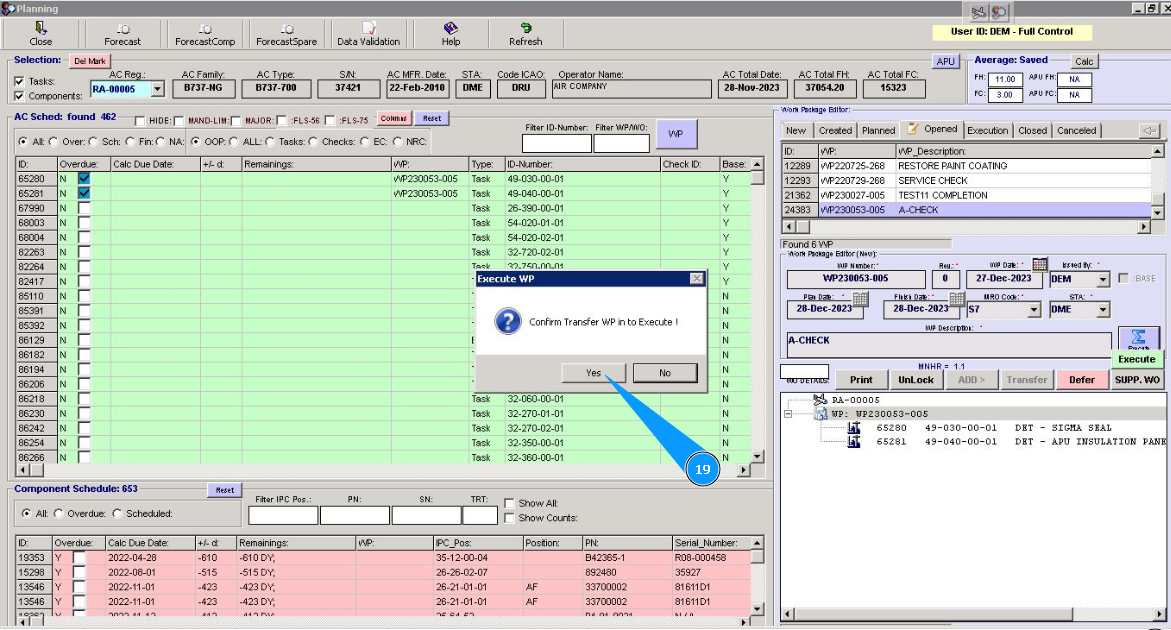
Task: Open the Data Validation tool
Action: [x=368, y=34]
